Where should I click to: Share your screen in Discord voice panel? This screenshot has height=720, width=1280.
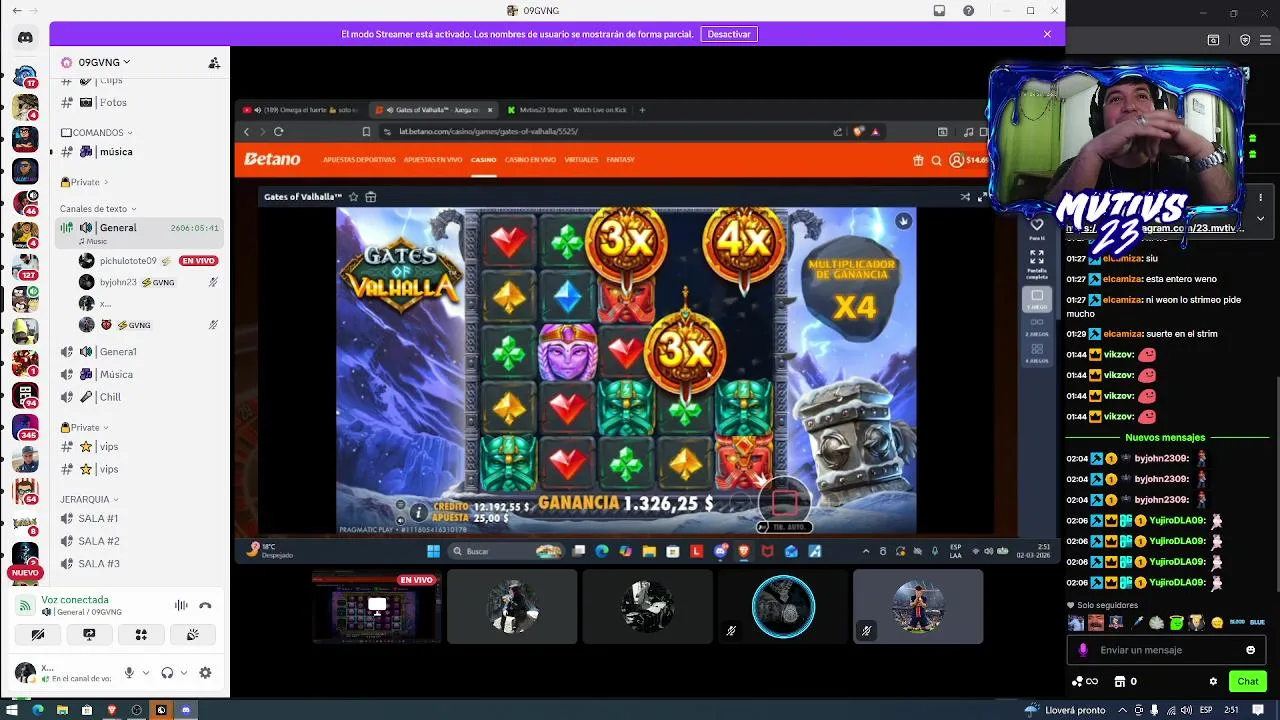89,634
